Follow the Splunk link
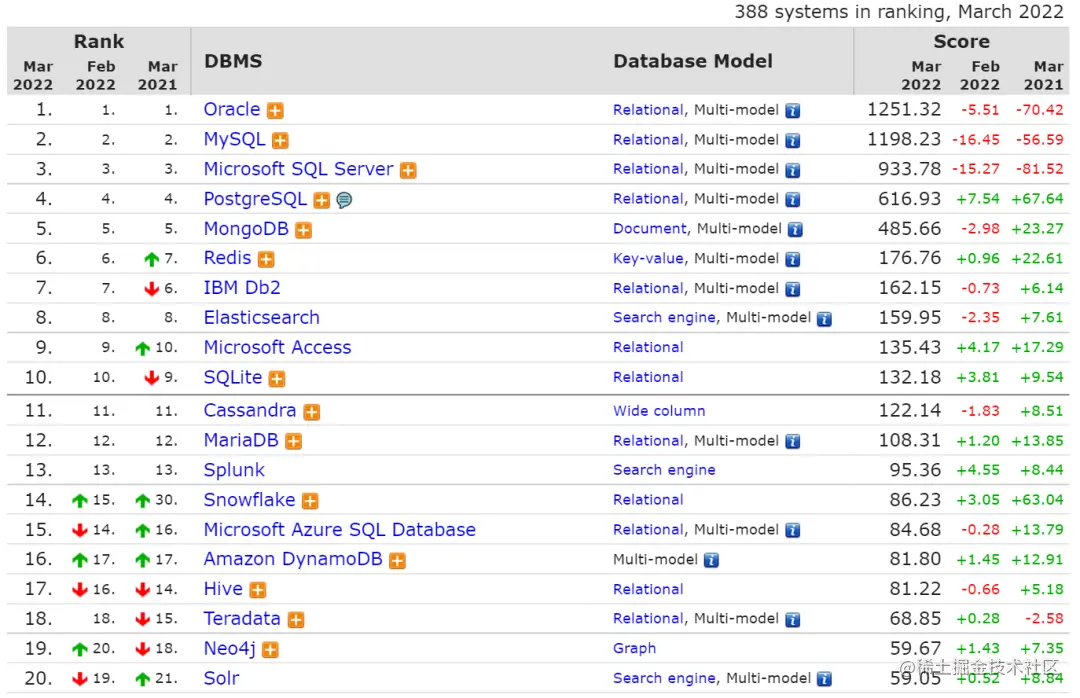This screenshot has height=698, width=1080. (234, 470)
